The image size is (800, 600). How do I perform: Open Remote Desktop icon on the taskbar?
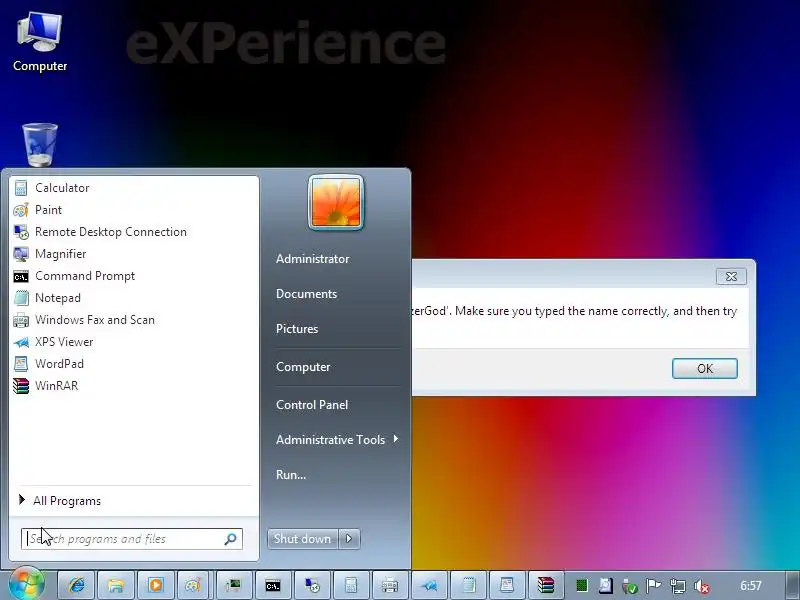tap(312, 585)
